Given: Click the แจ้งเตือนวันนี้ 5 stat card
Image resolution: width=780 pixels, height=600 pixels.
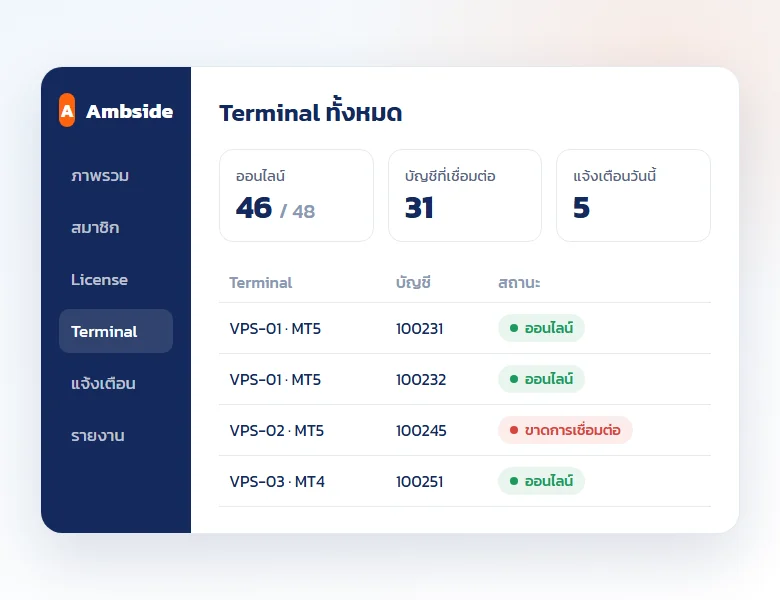Looking at the screenshot, I should (633, 196).
